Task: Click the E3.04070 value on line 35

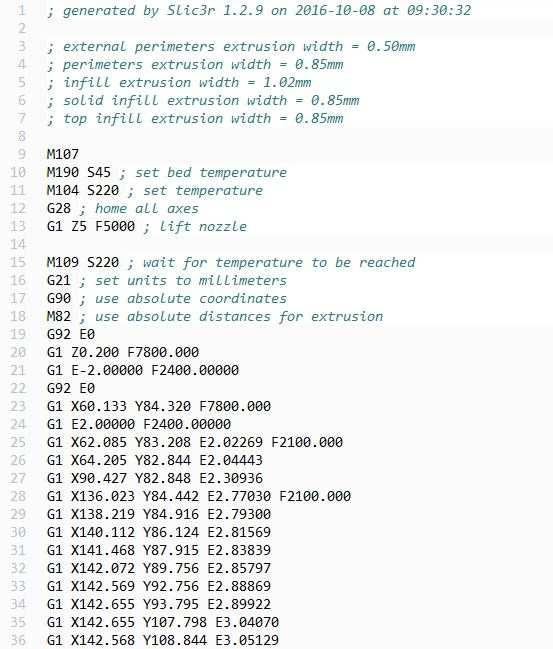Action: click(247, 622)
